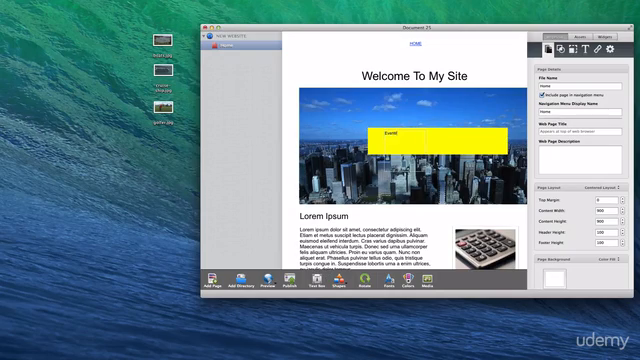Viewport: 640px width, 360px height.
Task: Click the Add Page toolbar icon
Action: pyautogui.click(x=212, y=279)
